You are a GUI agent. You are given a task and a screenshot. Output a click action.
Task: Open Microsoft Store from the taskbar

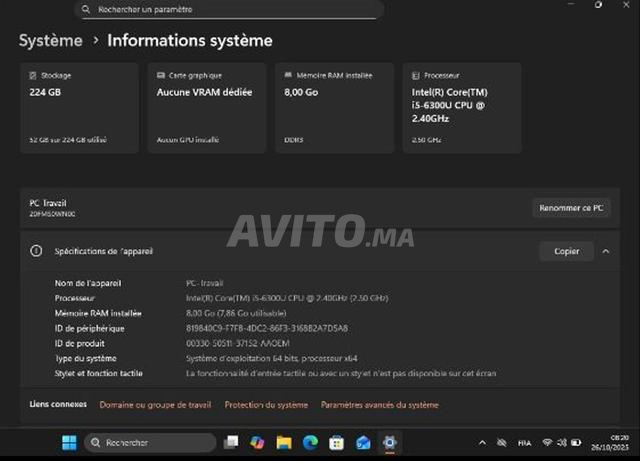coord(336,442)
